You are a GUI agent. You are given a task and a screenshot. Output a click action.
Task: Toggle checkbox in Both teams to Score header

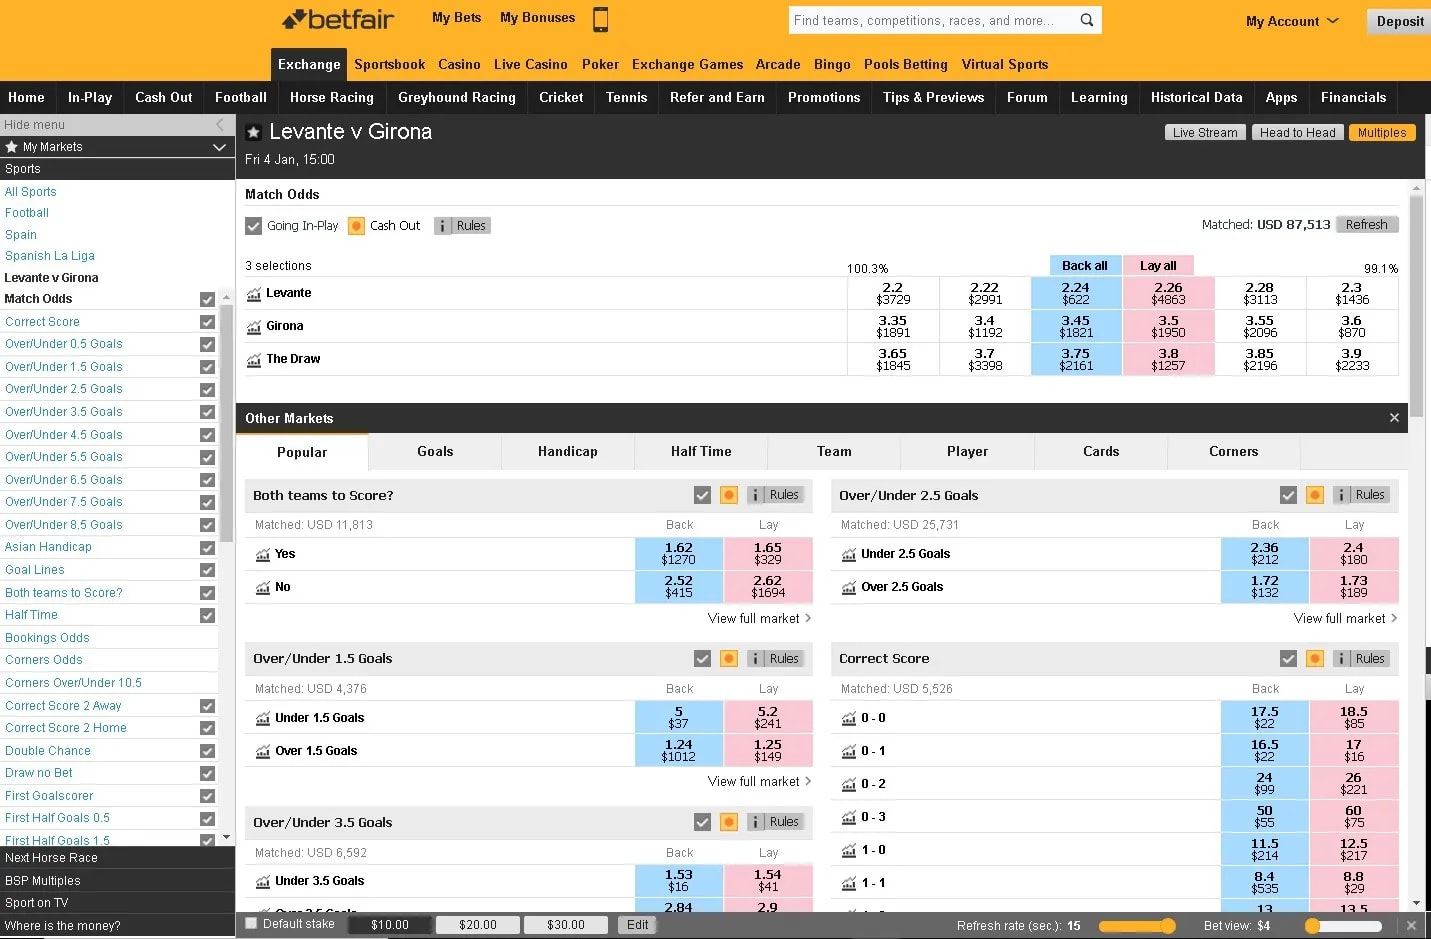coord(702,495)
